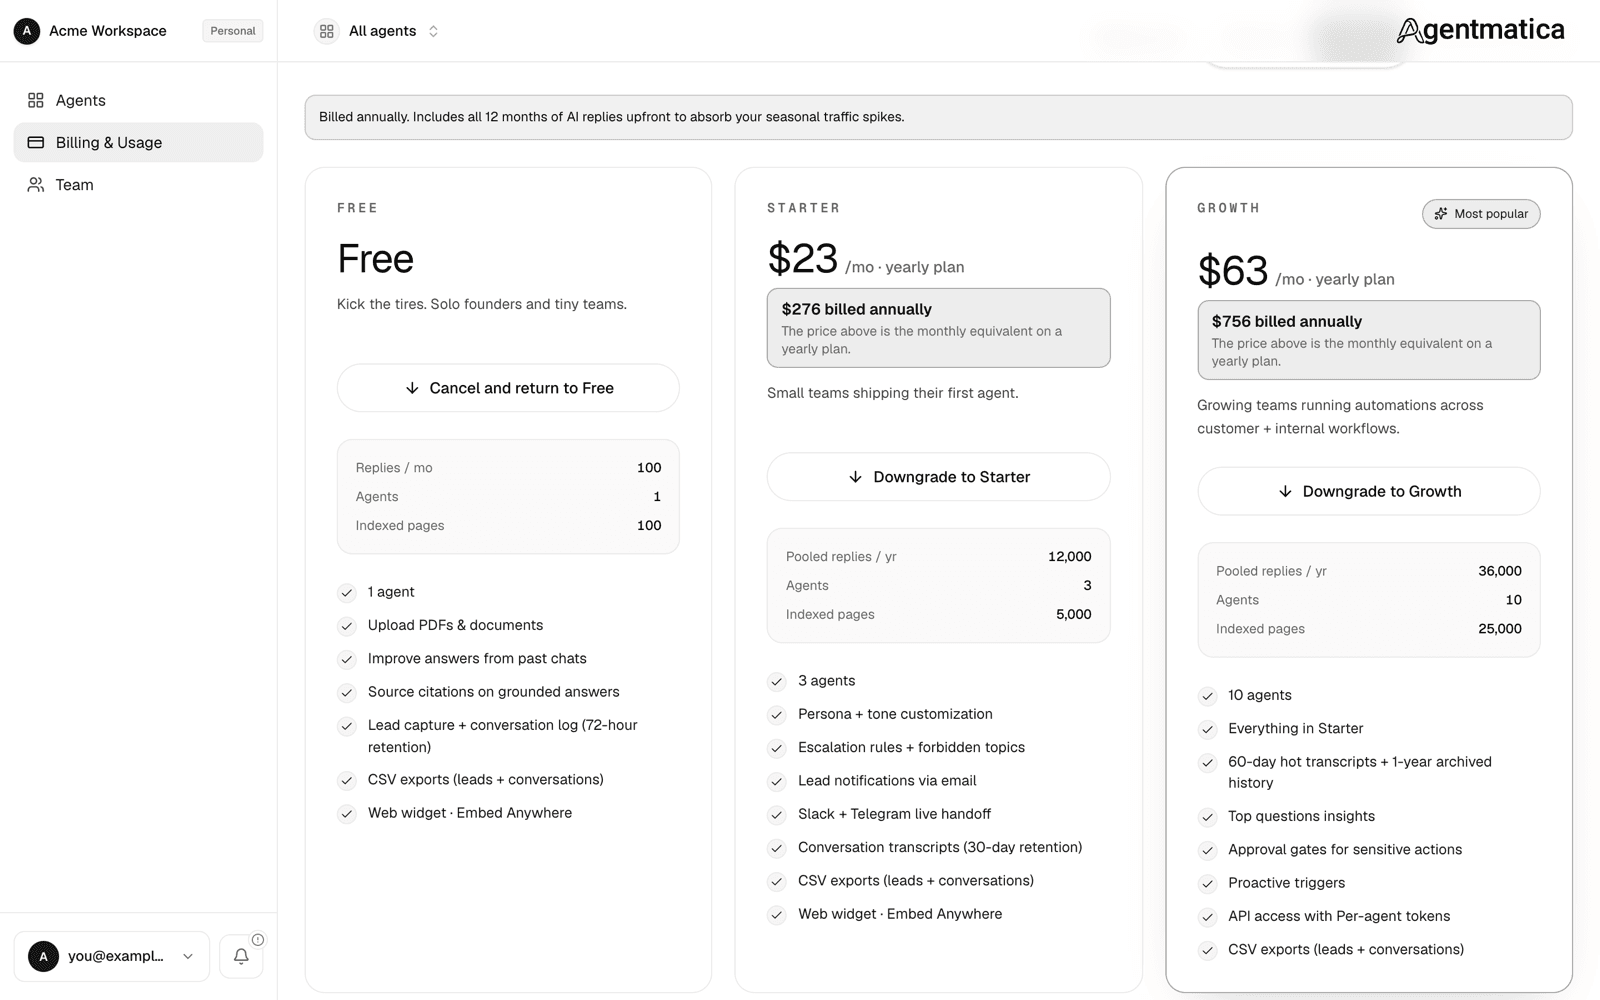Click checkmark beside Top questions insights
This screenshot has height=1000, width=1600.
[x=1207, y=817]
